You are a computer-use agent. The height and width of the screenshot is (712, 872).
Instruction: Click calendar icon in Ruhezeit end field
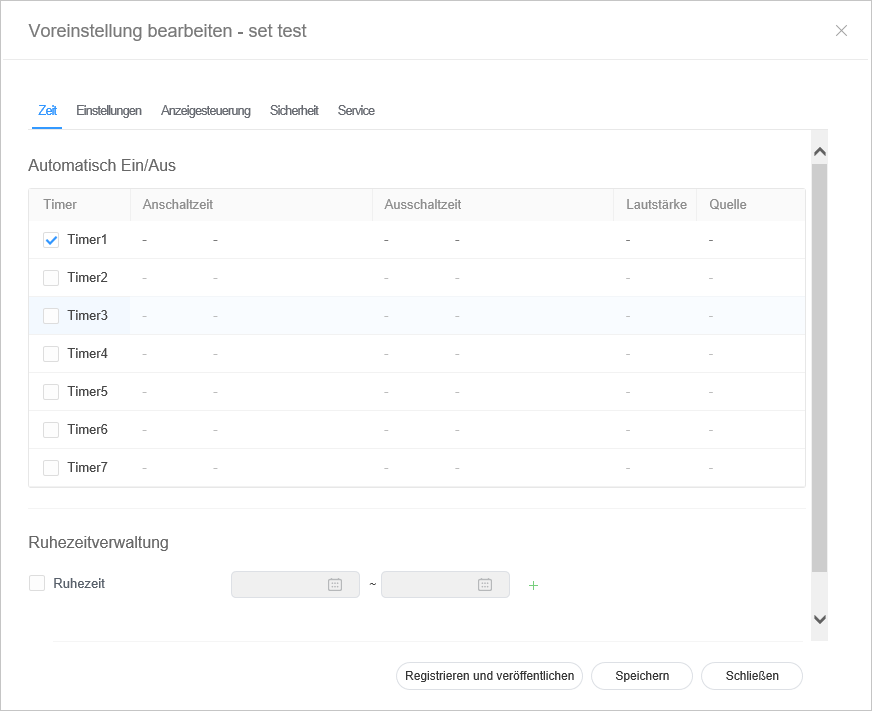coord(485,585)
